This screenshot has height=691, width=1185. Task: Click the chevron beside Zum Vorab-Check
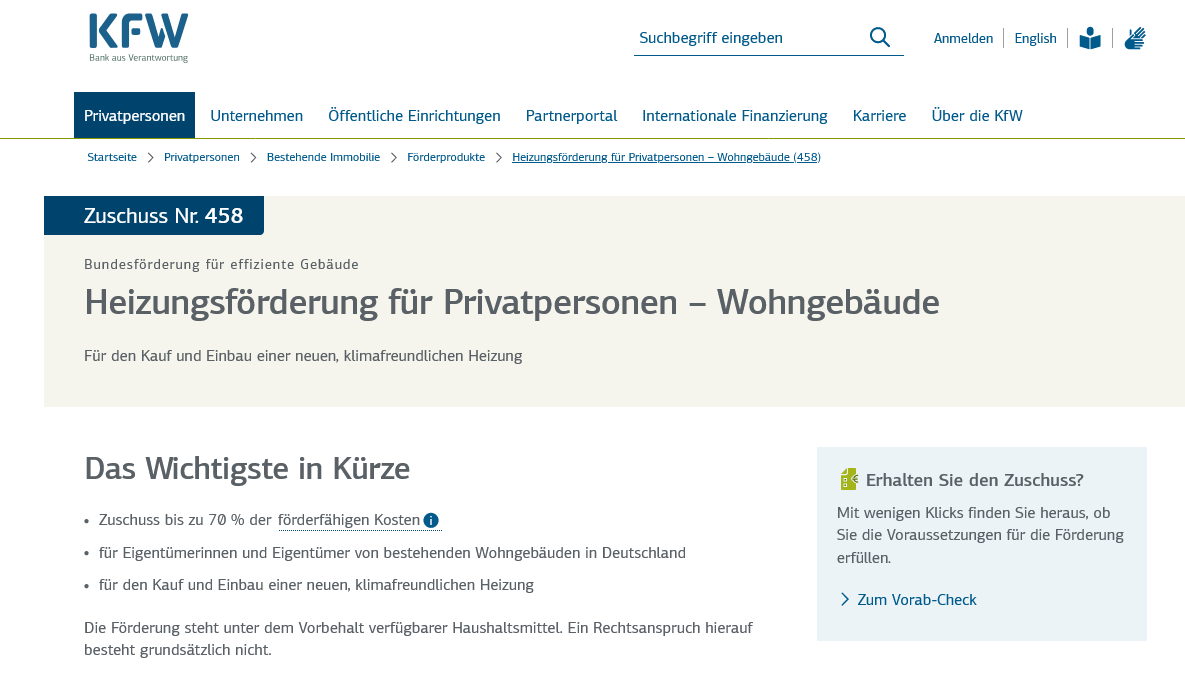tap(844, 599)
